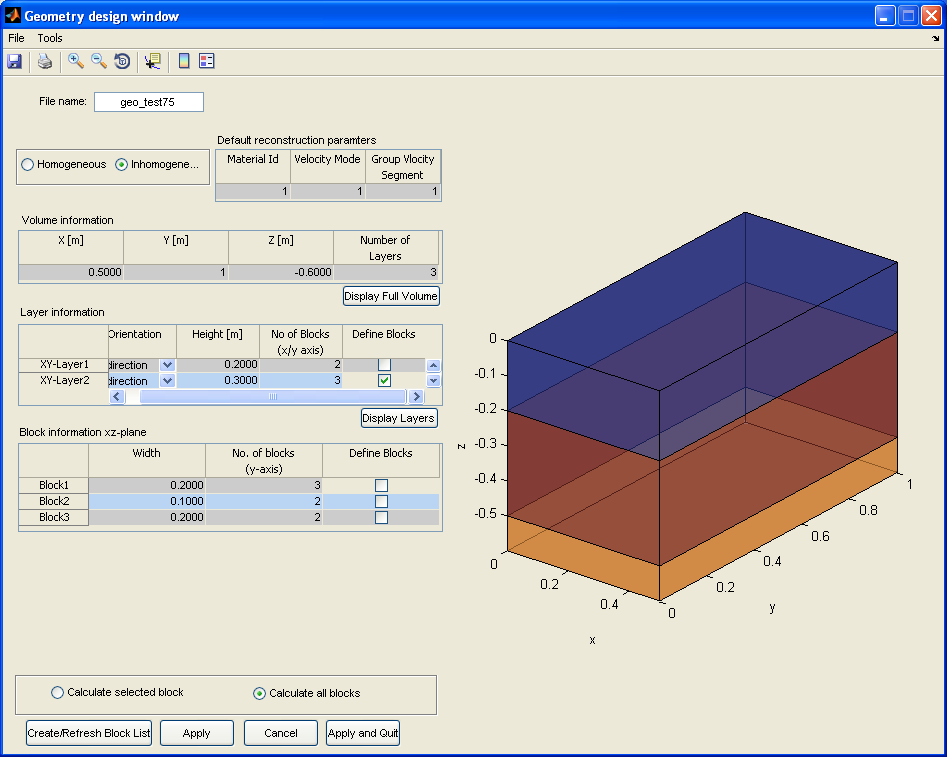Select the Block3 width cell 0.2000
Screen dimensions: 947x757
(147, 517)
